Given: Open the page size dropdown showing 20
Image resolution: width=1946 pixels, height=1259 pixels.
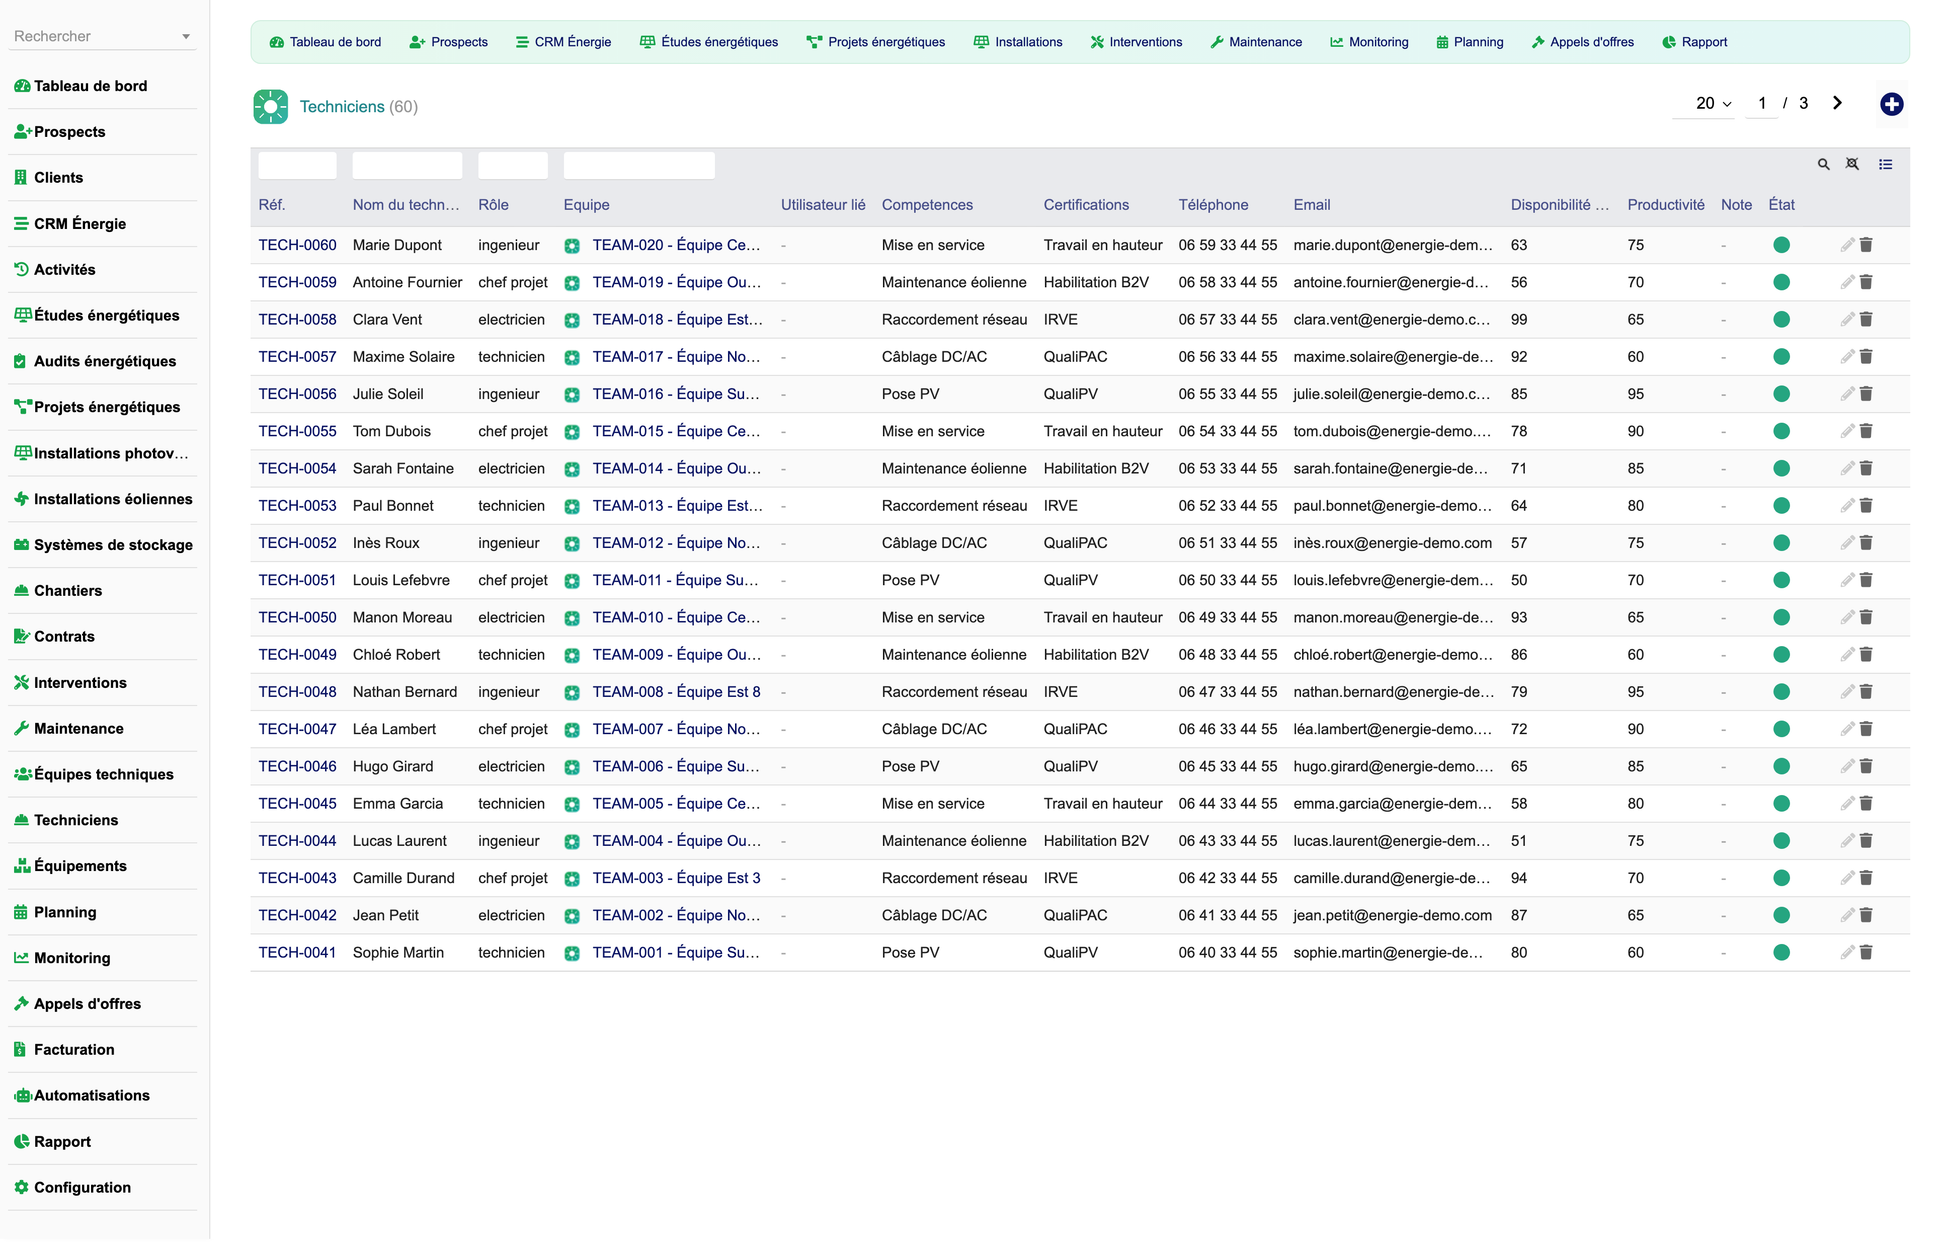Looking at the screenshot, I should pyautogui.click(x=1713, y=103).
